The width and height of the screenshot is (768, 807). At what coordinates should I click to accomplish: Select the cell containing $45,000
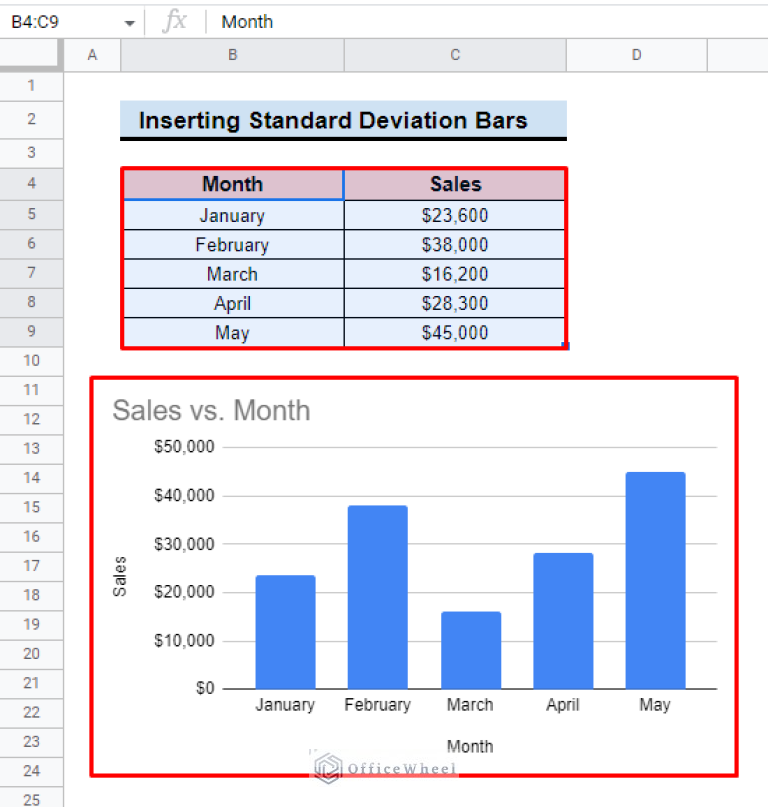click(455, 332)
